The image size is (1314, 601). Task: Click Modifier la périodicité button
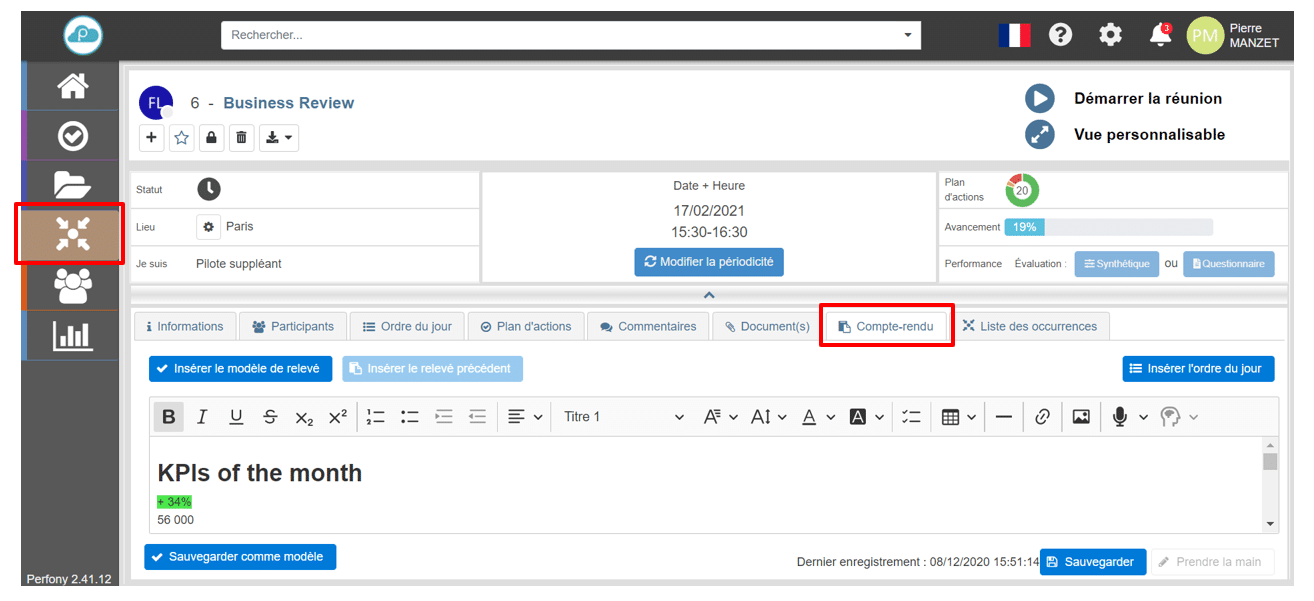tap(709, 262)
